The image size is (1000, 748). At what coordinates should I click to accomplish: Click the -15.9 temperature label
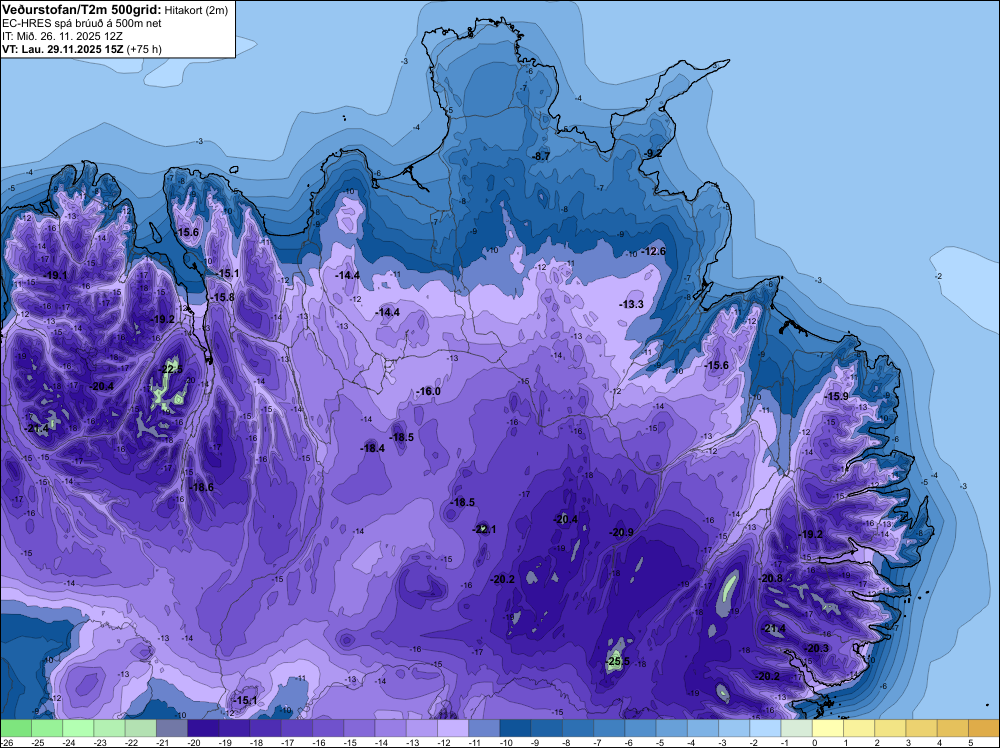pos(837,396)
